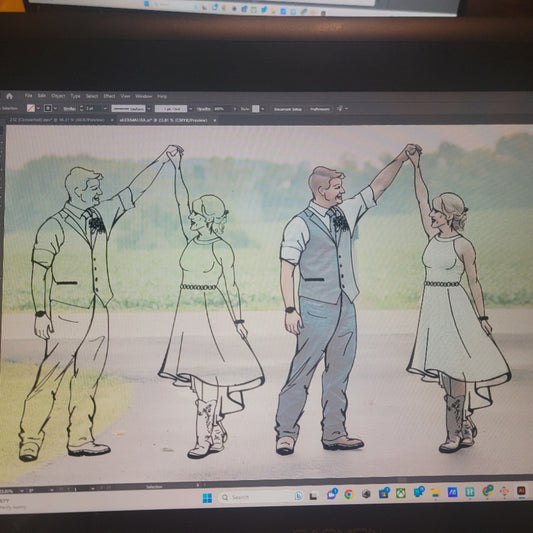Screen dimensions: 533x533
Task: Click the stroke weight stepper arrows
Action: [81, 108]
